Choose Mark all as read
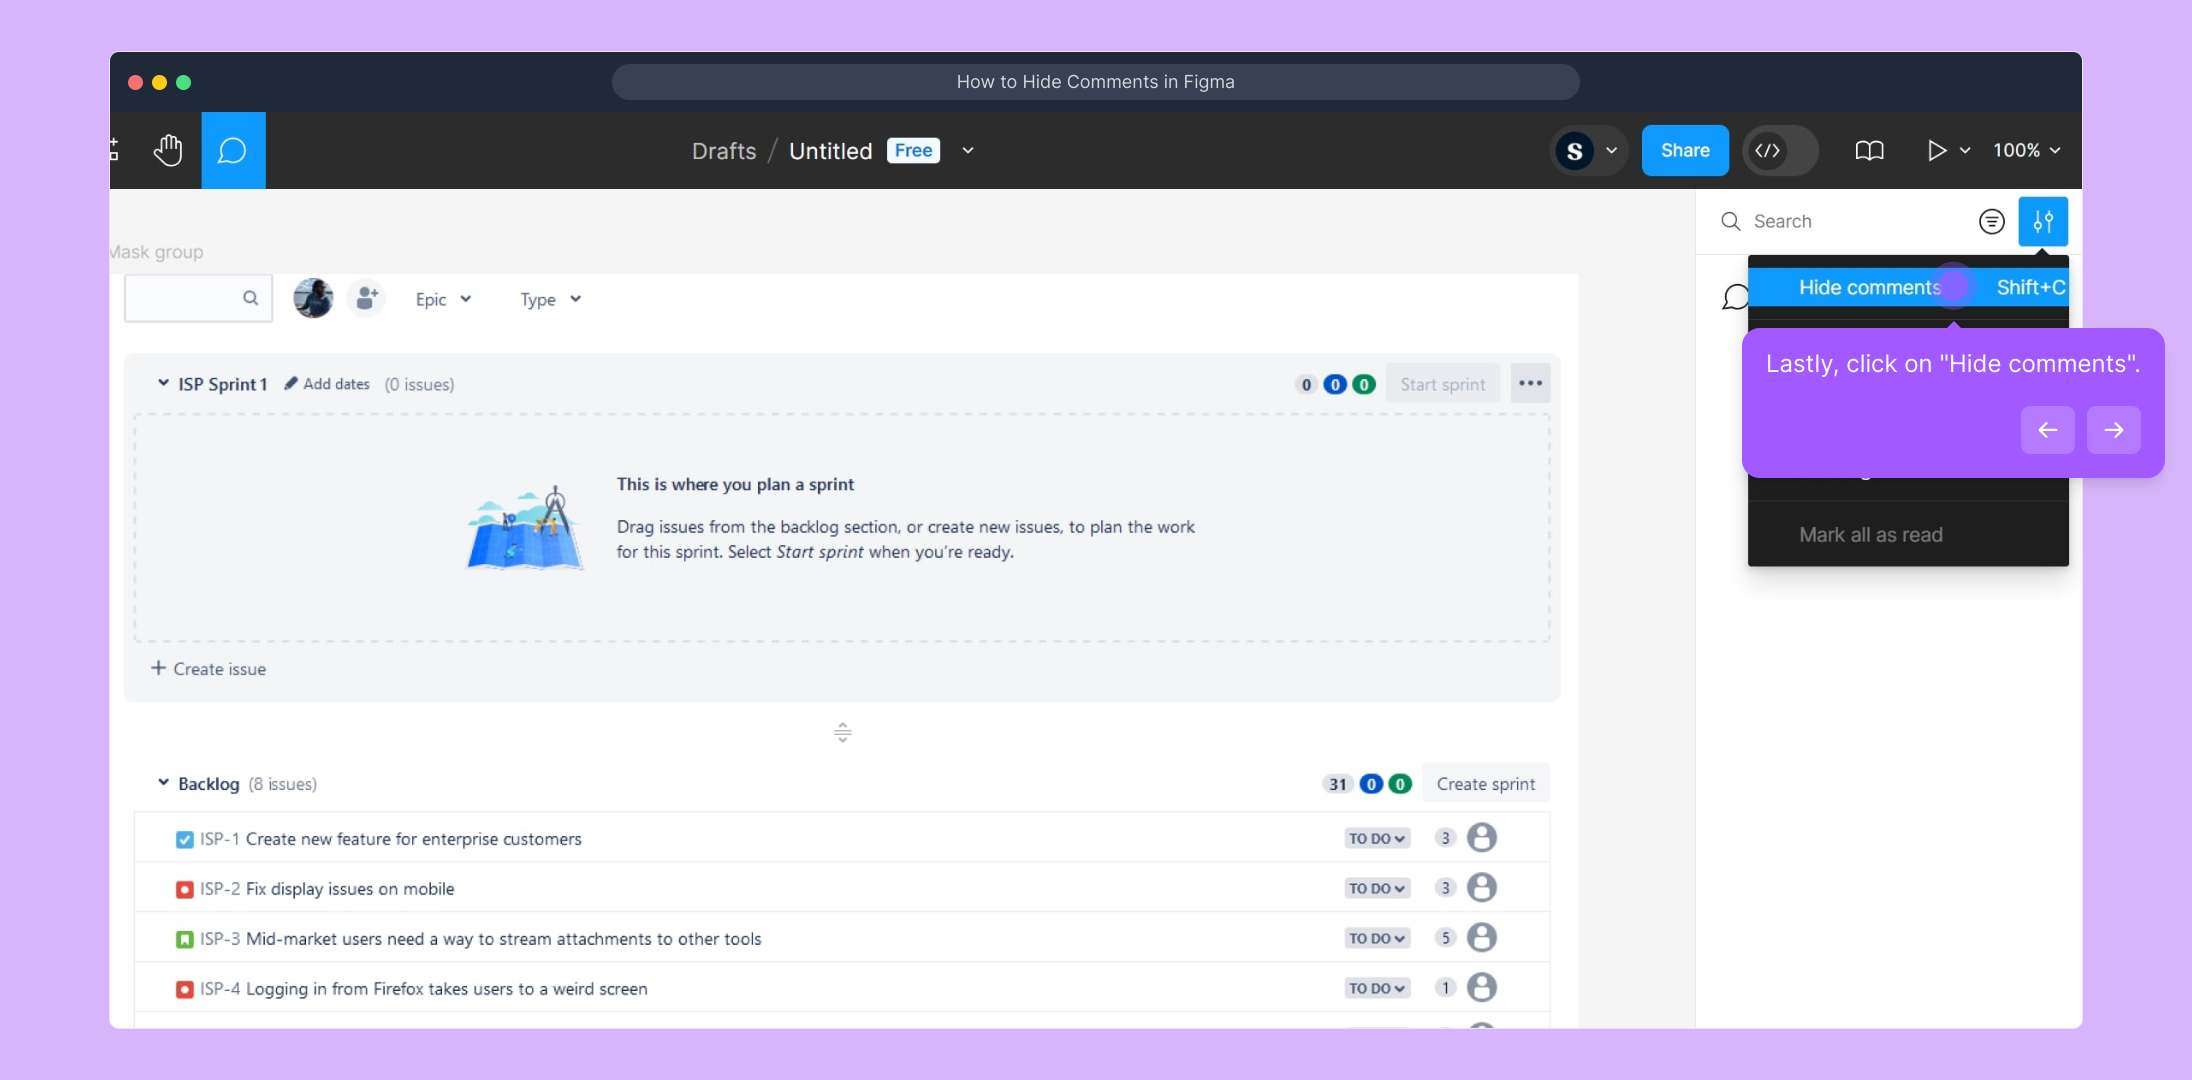 coord(1870,534)
